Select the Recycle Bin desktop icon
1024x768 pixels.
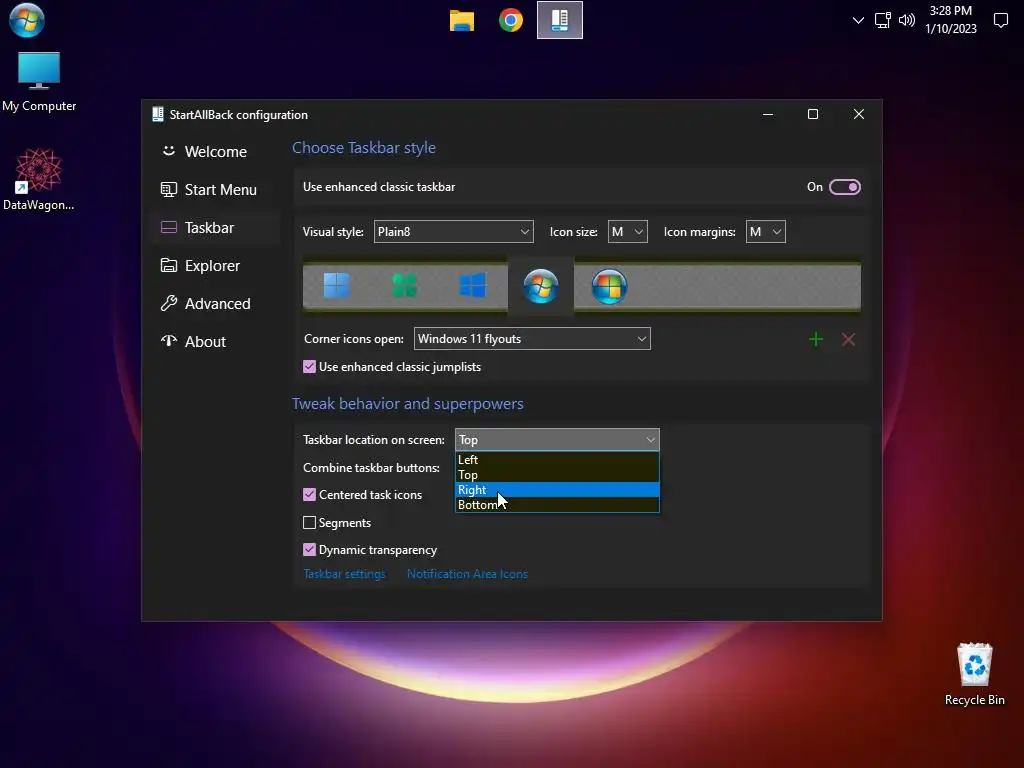974,674
